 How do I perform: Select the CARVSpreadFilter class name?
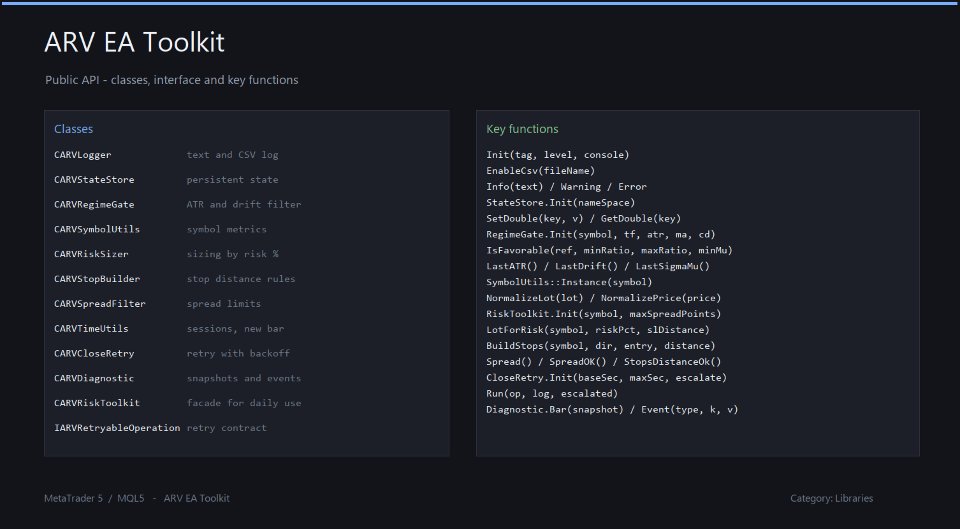pos(100,304)
